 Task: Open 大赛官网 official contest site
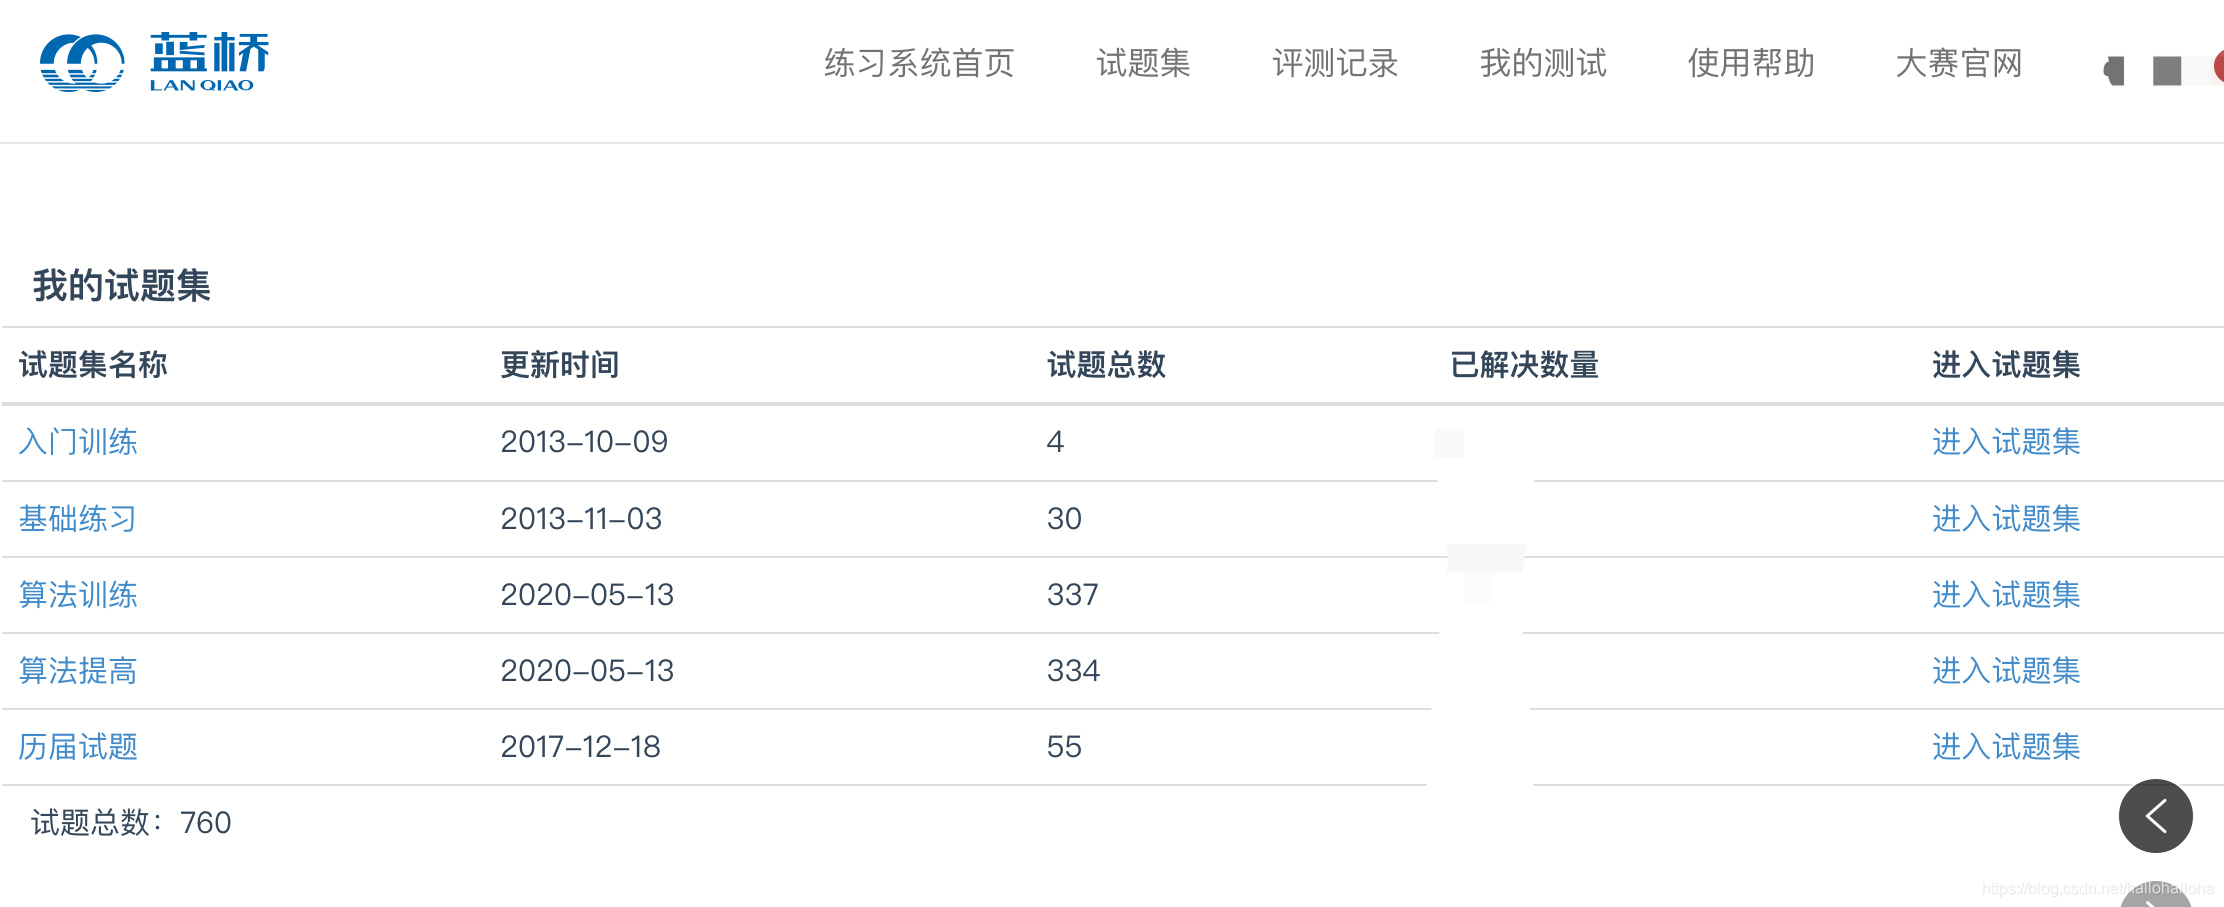pyautogui.click(x=1959, y=63)
